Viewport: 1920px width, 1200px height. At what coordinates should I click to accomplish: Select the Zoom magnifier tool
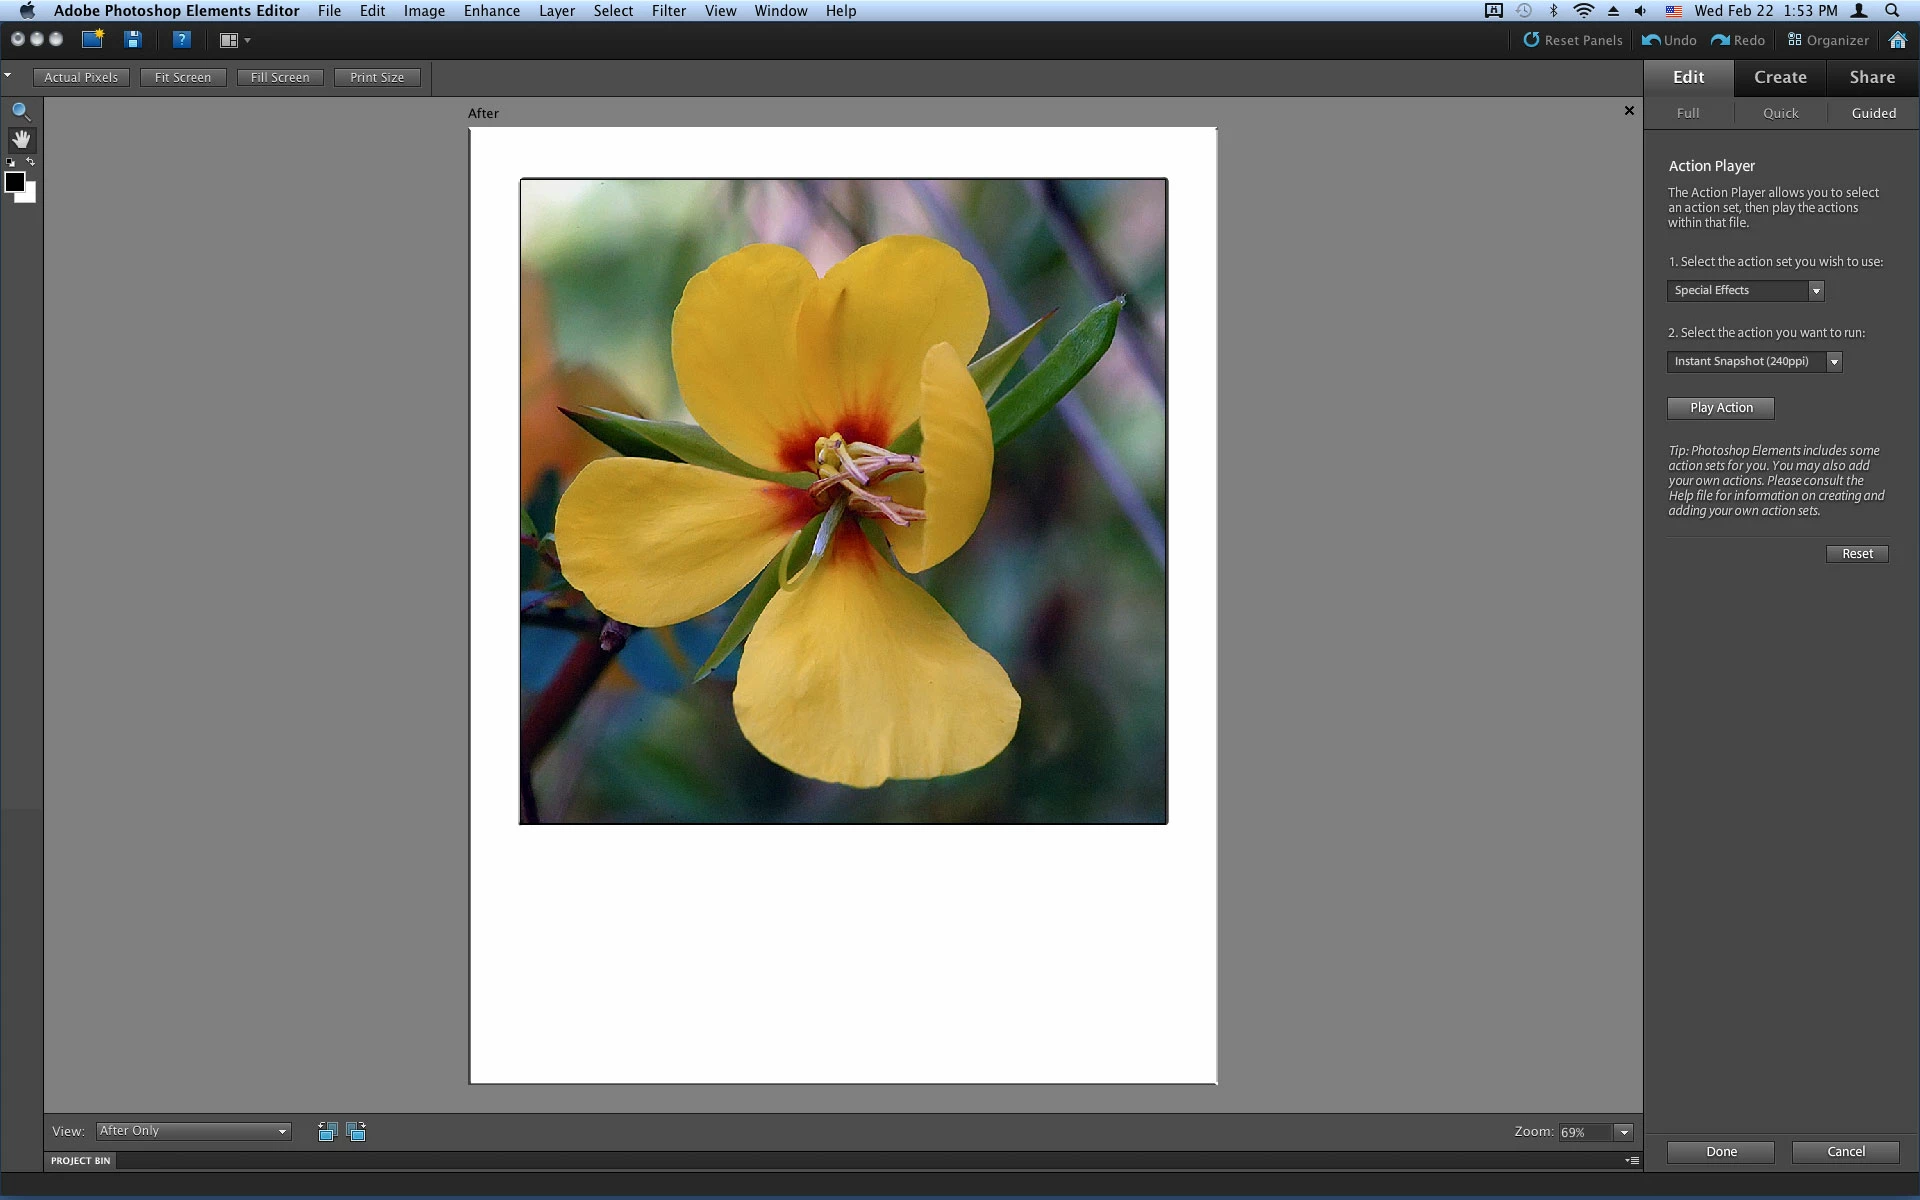click(x=21, y=111)
